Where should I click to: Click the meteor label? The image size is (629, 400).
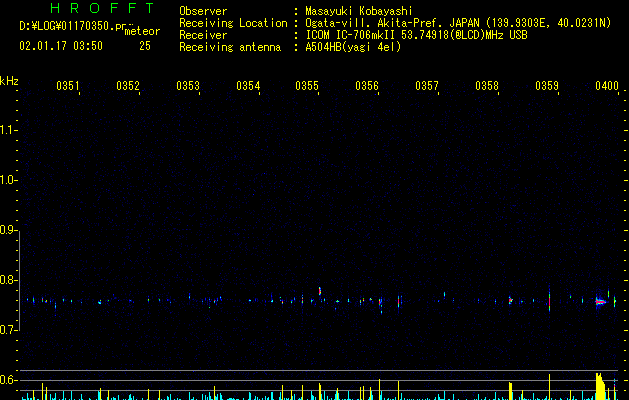click(x=142, y=31)
